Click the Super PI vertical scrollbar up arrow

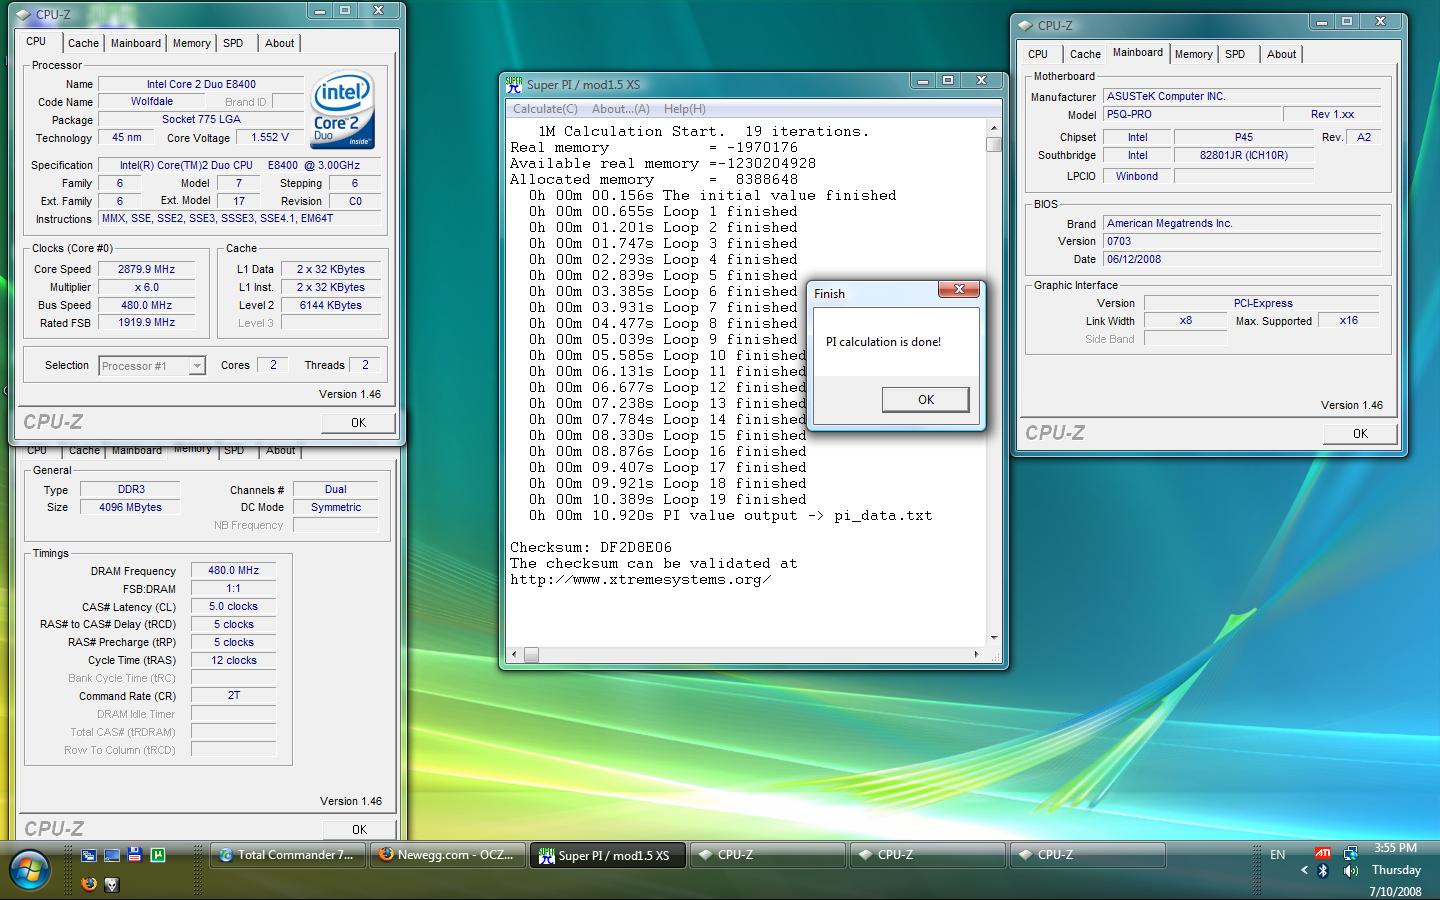point(993,128)
